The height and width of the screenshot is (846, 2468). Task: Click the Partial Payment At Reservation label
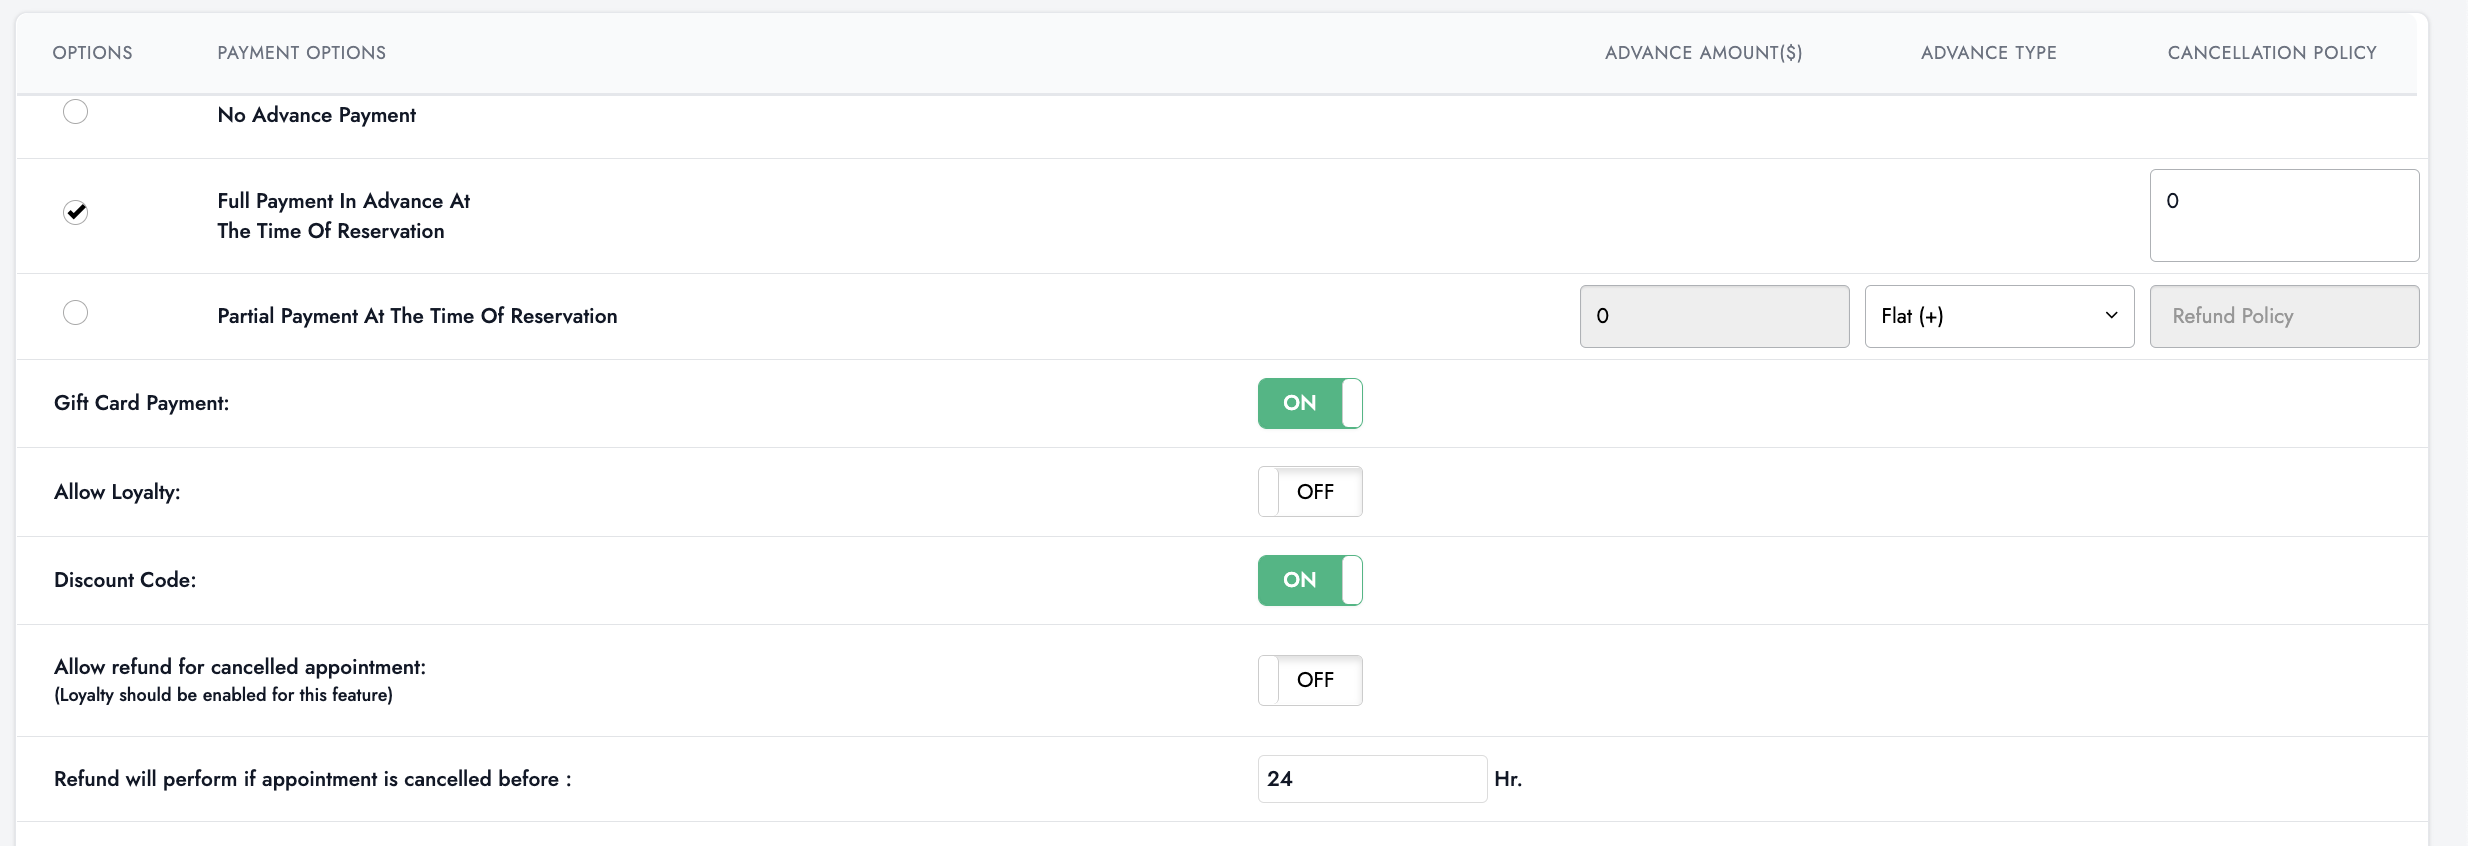(417, 316)
